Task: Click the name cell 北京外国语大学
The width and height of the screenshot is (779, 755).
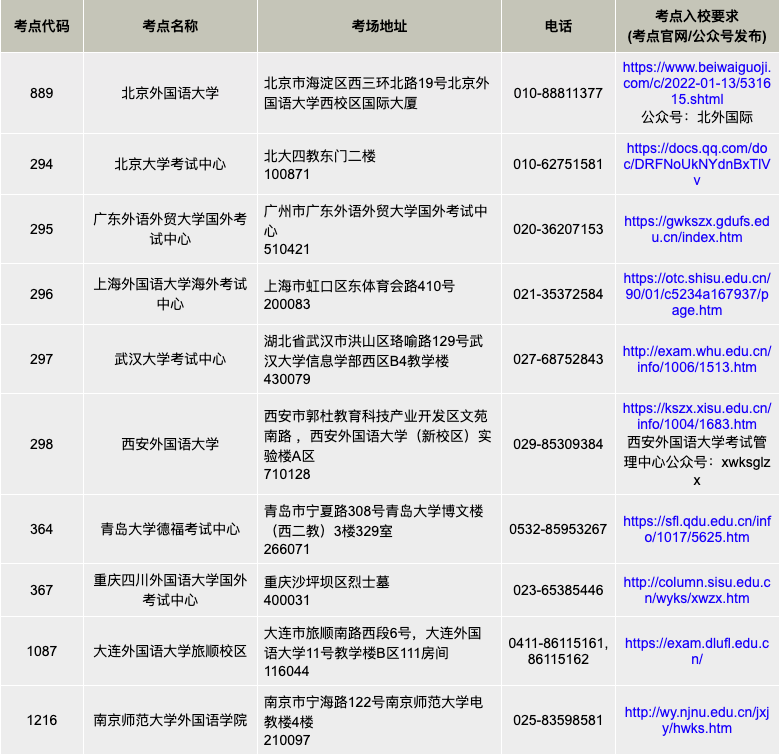Action: tap(170, 93)
